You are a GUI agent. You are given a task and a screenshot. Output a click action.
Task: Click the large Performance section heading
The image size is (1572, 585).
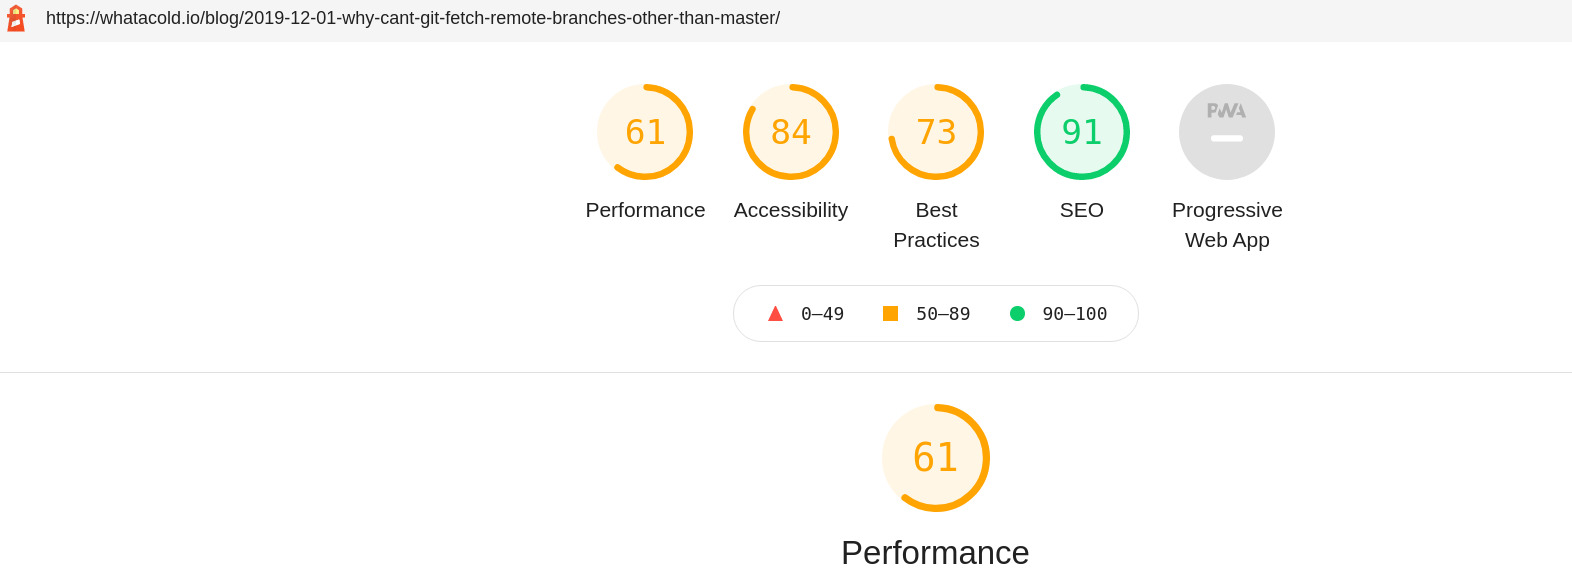tap(935, 553)
